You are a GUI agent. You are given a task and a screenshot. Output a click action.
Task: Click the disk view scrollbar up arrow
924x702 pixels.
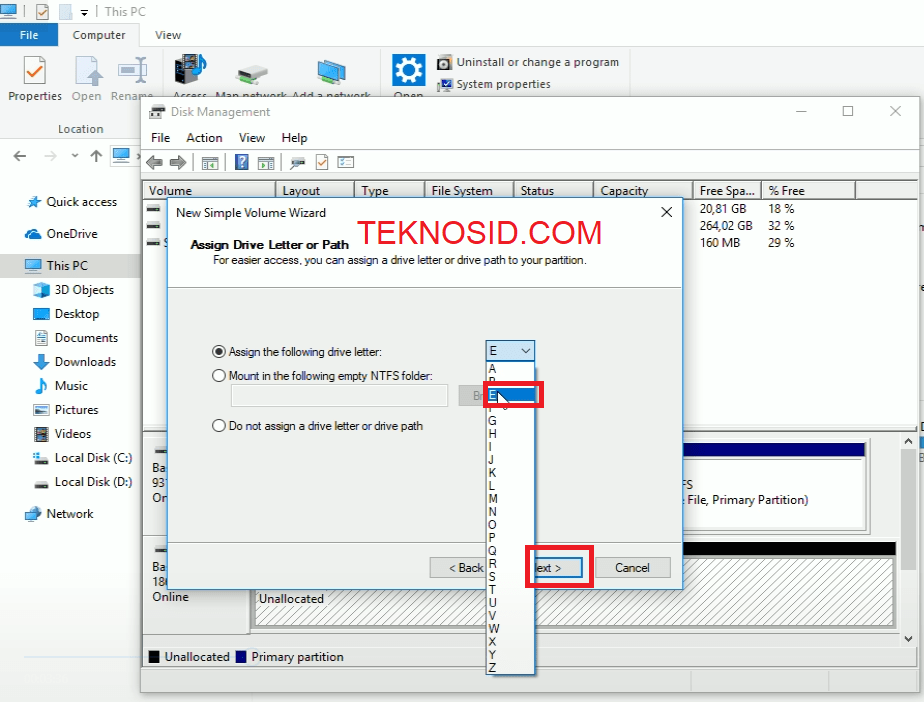[x=908, y=441]
